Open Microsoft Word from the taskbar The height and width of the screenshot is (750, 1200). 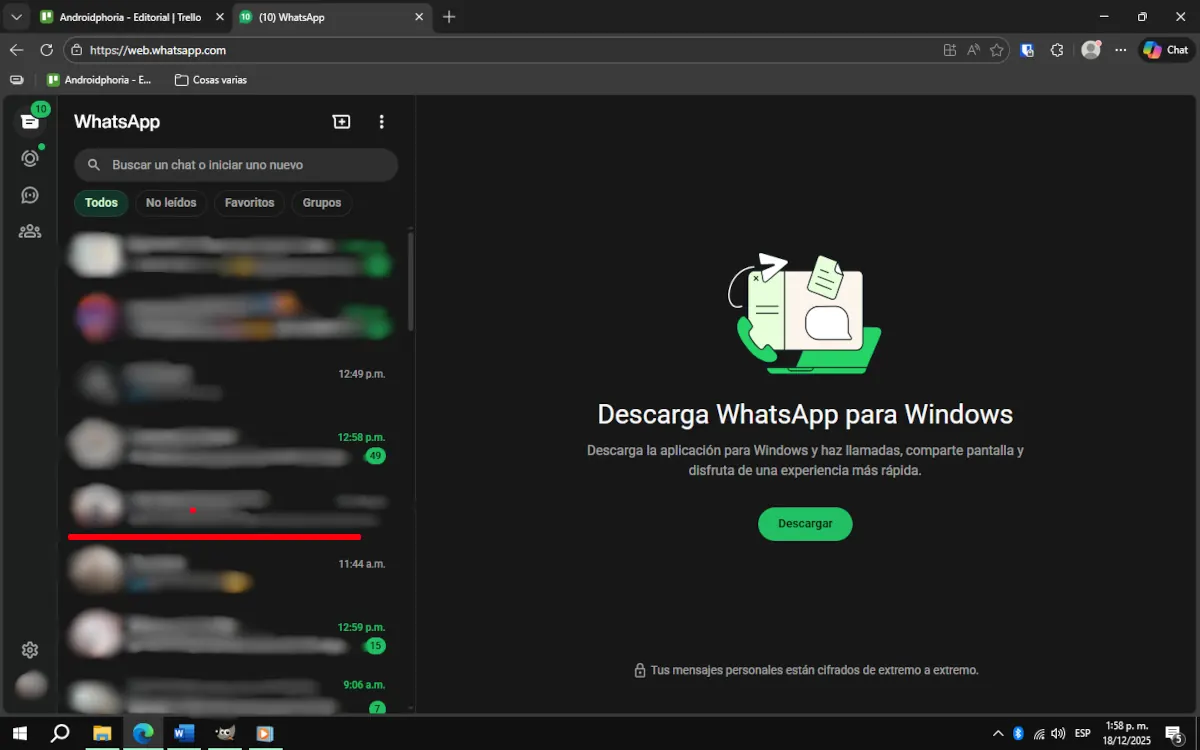point(183,733)
